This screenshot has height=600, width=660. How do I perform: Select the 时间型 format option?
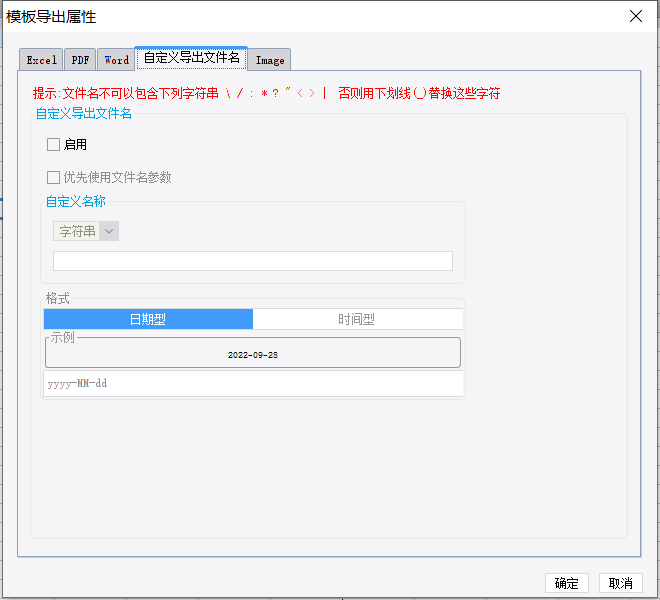pos(357,319)
